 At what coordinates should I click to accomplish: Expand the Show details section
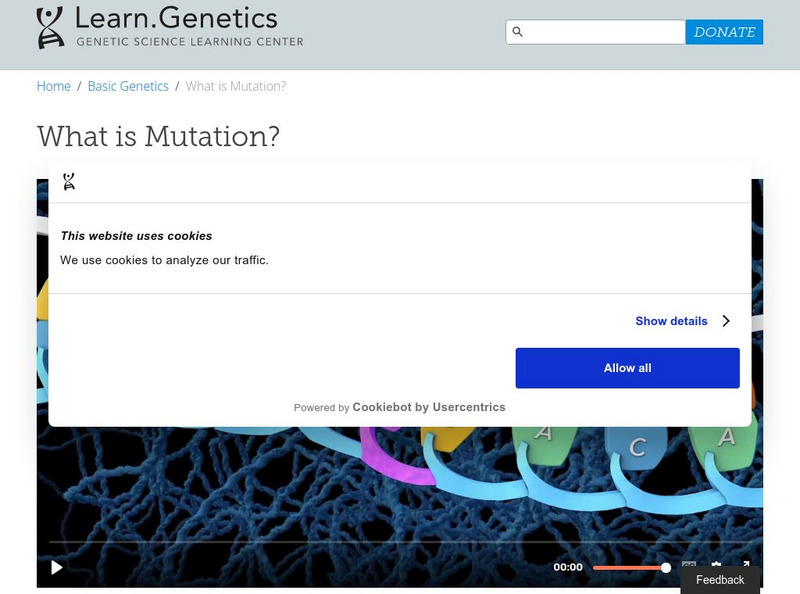[671, 321]
